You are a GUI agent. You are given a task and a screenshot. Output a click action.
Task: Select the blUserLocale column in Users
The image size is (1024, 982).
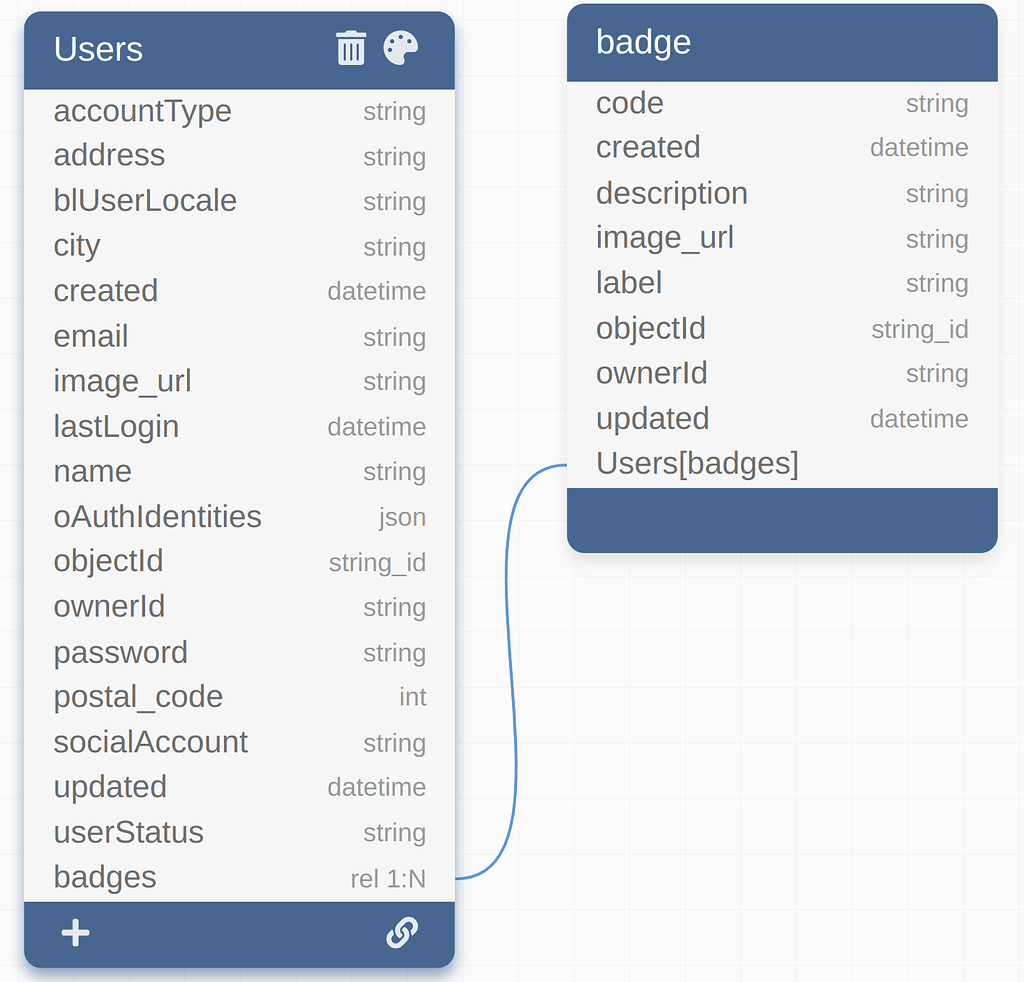point(240,201)
